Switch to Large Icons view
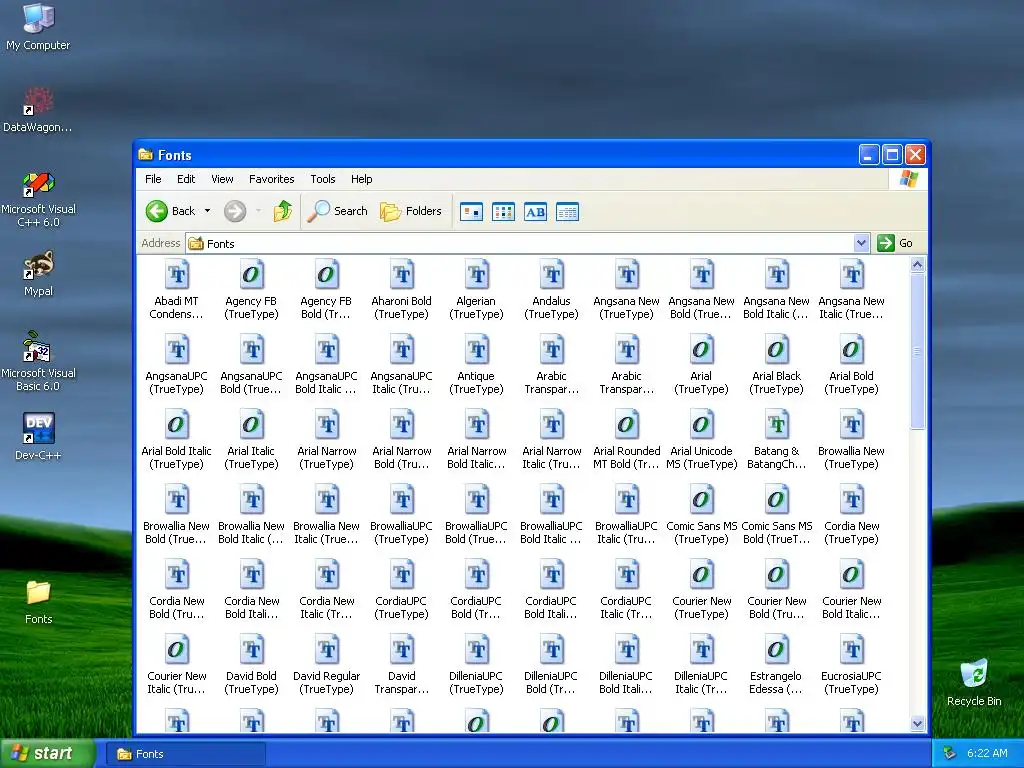 472,212
